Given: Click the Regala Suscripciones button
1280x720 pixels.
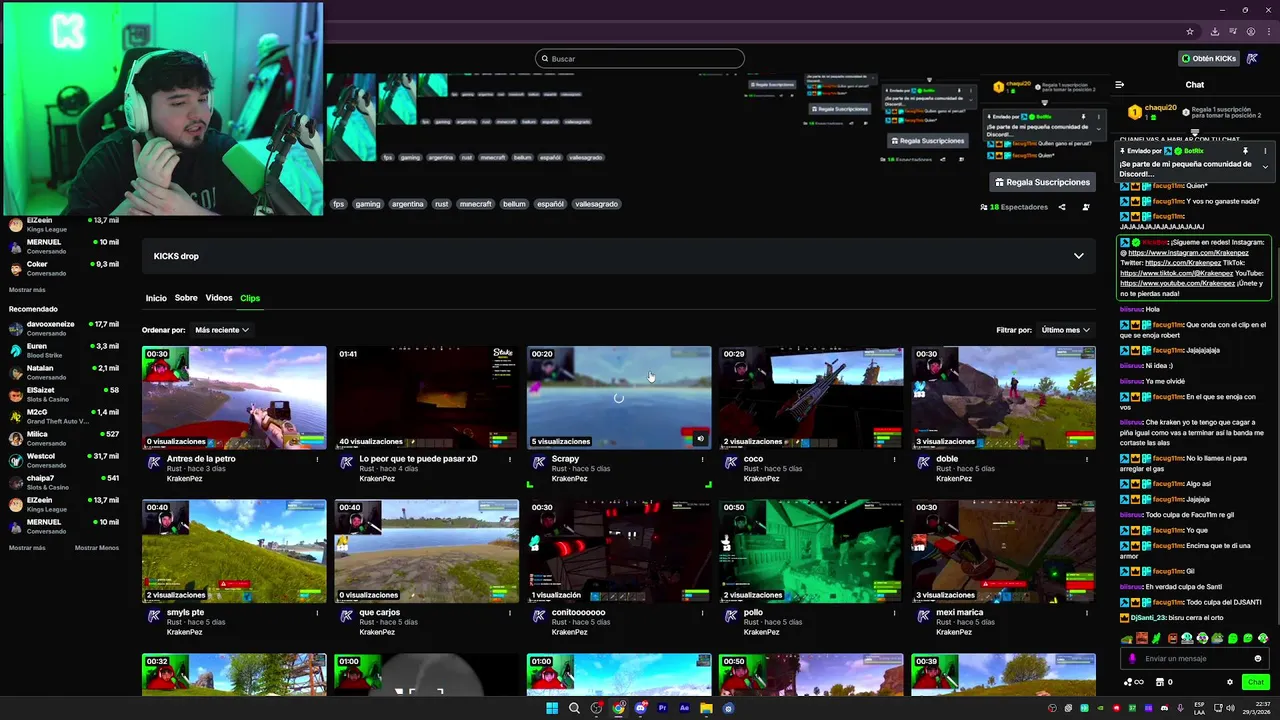Looking at the screenshot, I should 1042,182.
